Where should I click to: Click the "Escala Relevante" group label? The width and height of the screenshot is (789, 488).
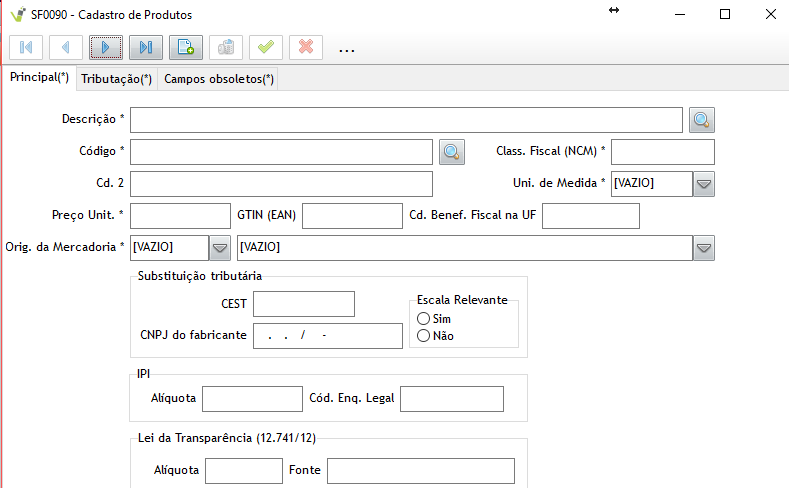pyautogui.click(x=462, y=300)
